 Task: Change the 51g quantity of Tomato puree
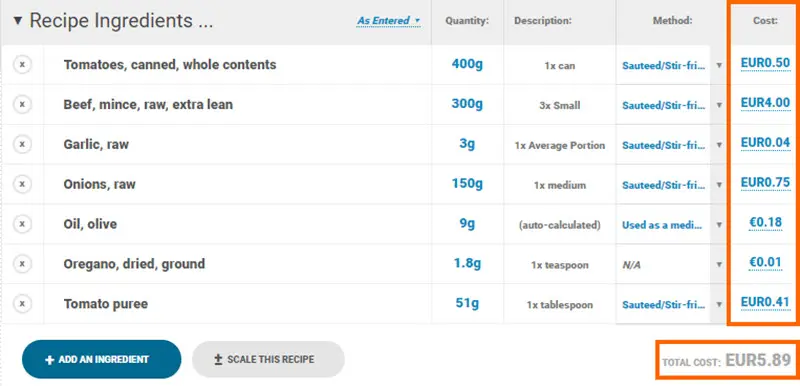(467, 303)
